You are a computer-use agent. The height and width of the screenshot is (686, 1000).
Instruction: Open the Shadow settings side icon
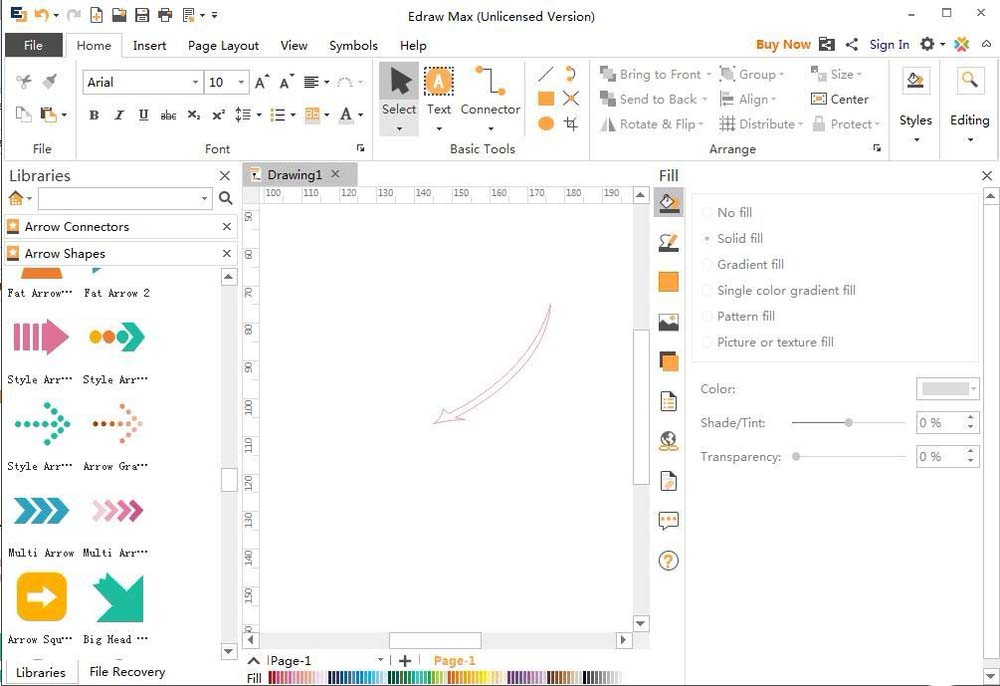point(669,361)
